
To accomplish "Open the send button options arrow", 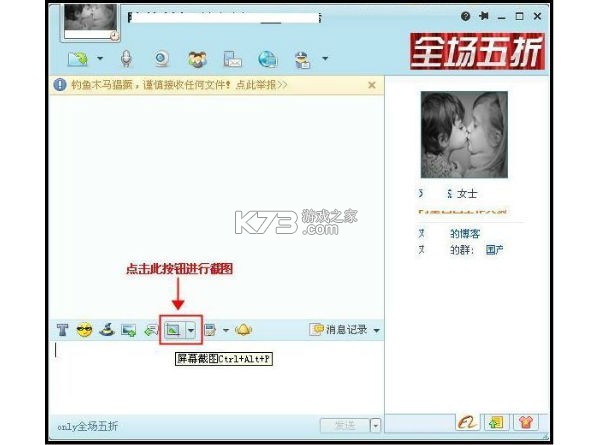I will [375, 426].
